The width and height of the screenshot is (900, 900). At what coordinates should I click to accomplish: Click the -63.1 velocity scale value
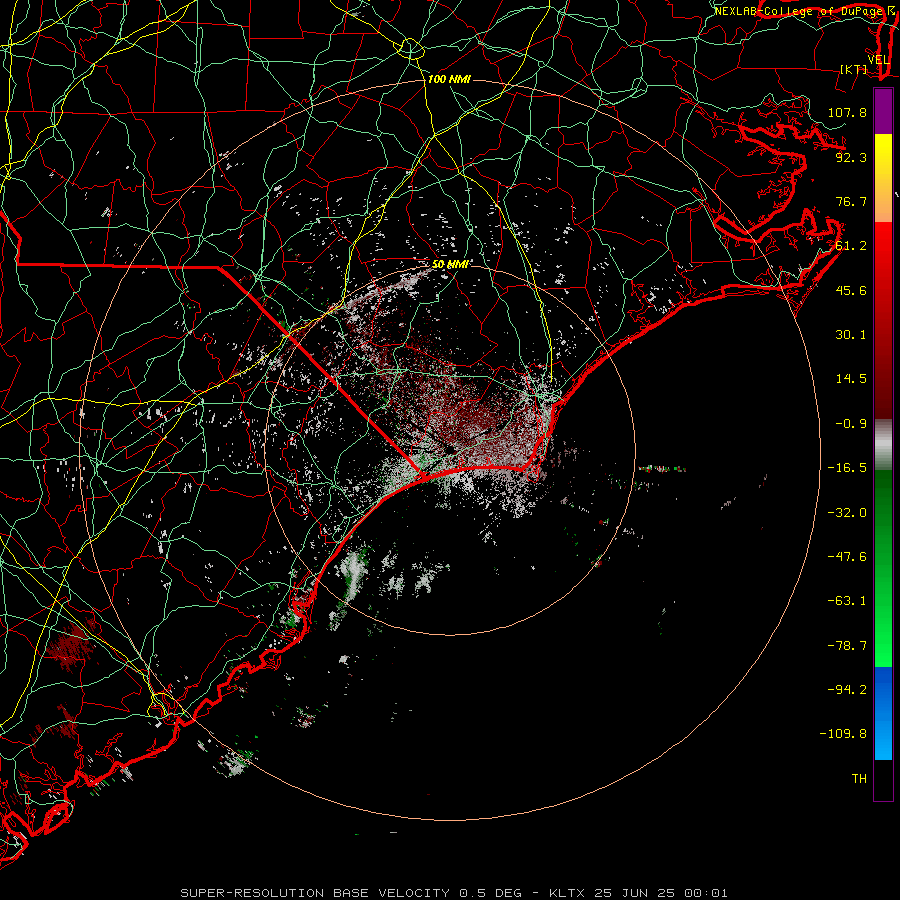pyautogui.click(x=847, y=601)
